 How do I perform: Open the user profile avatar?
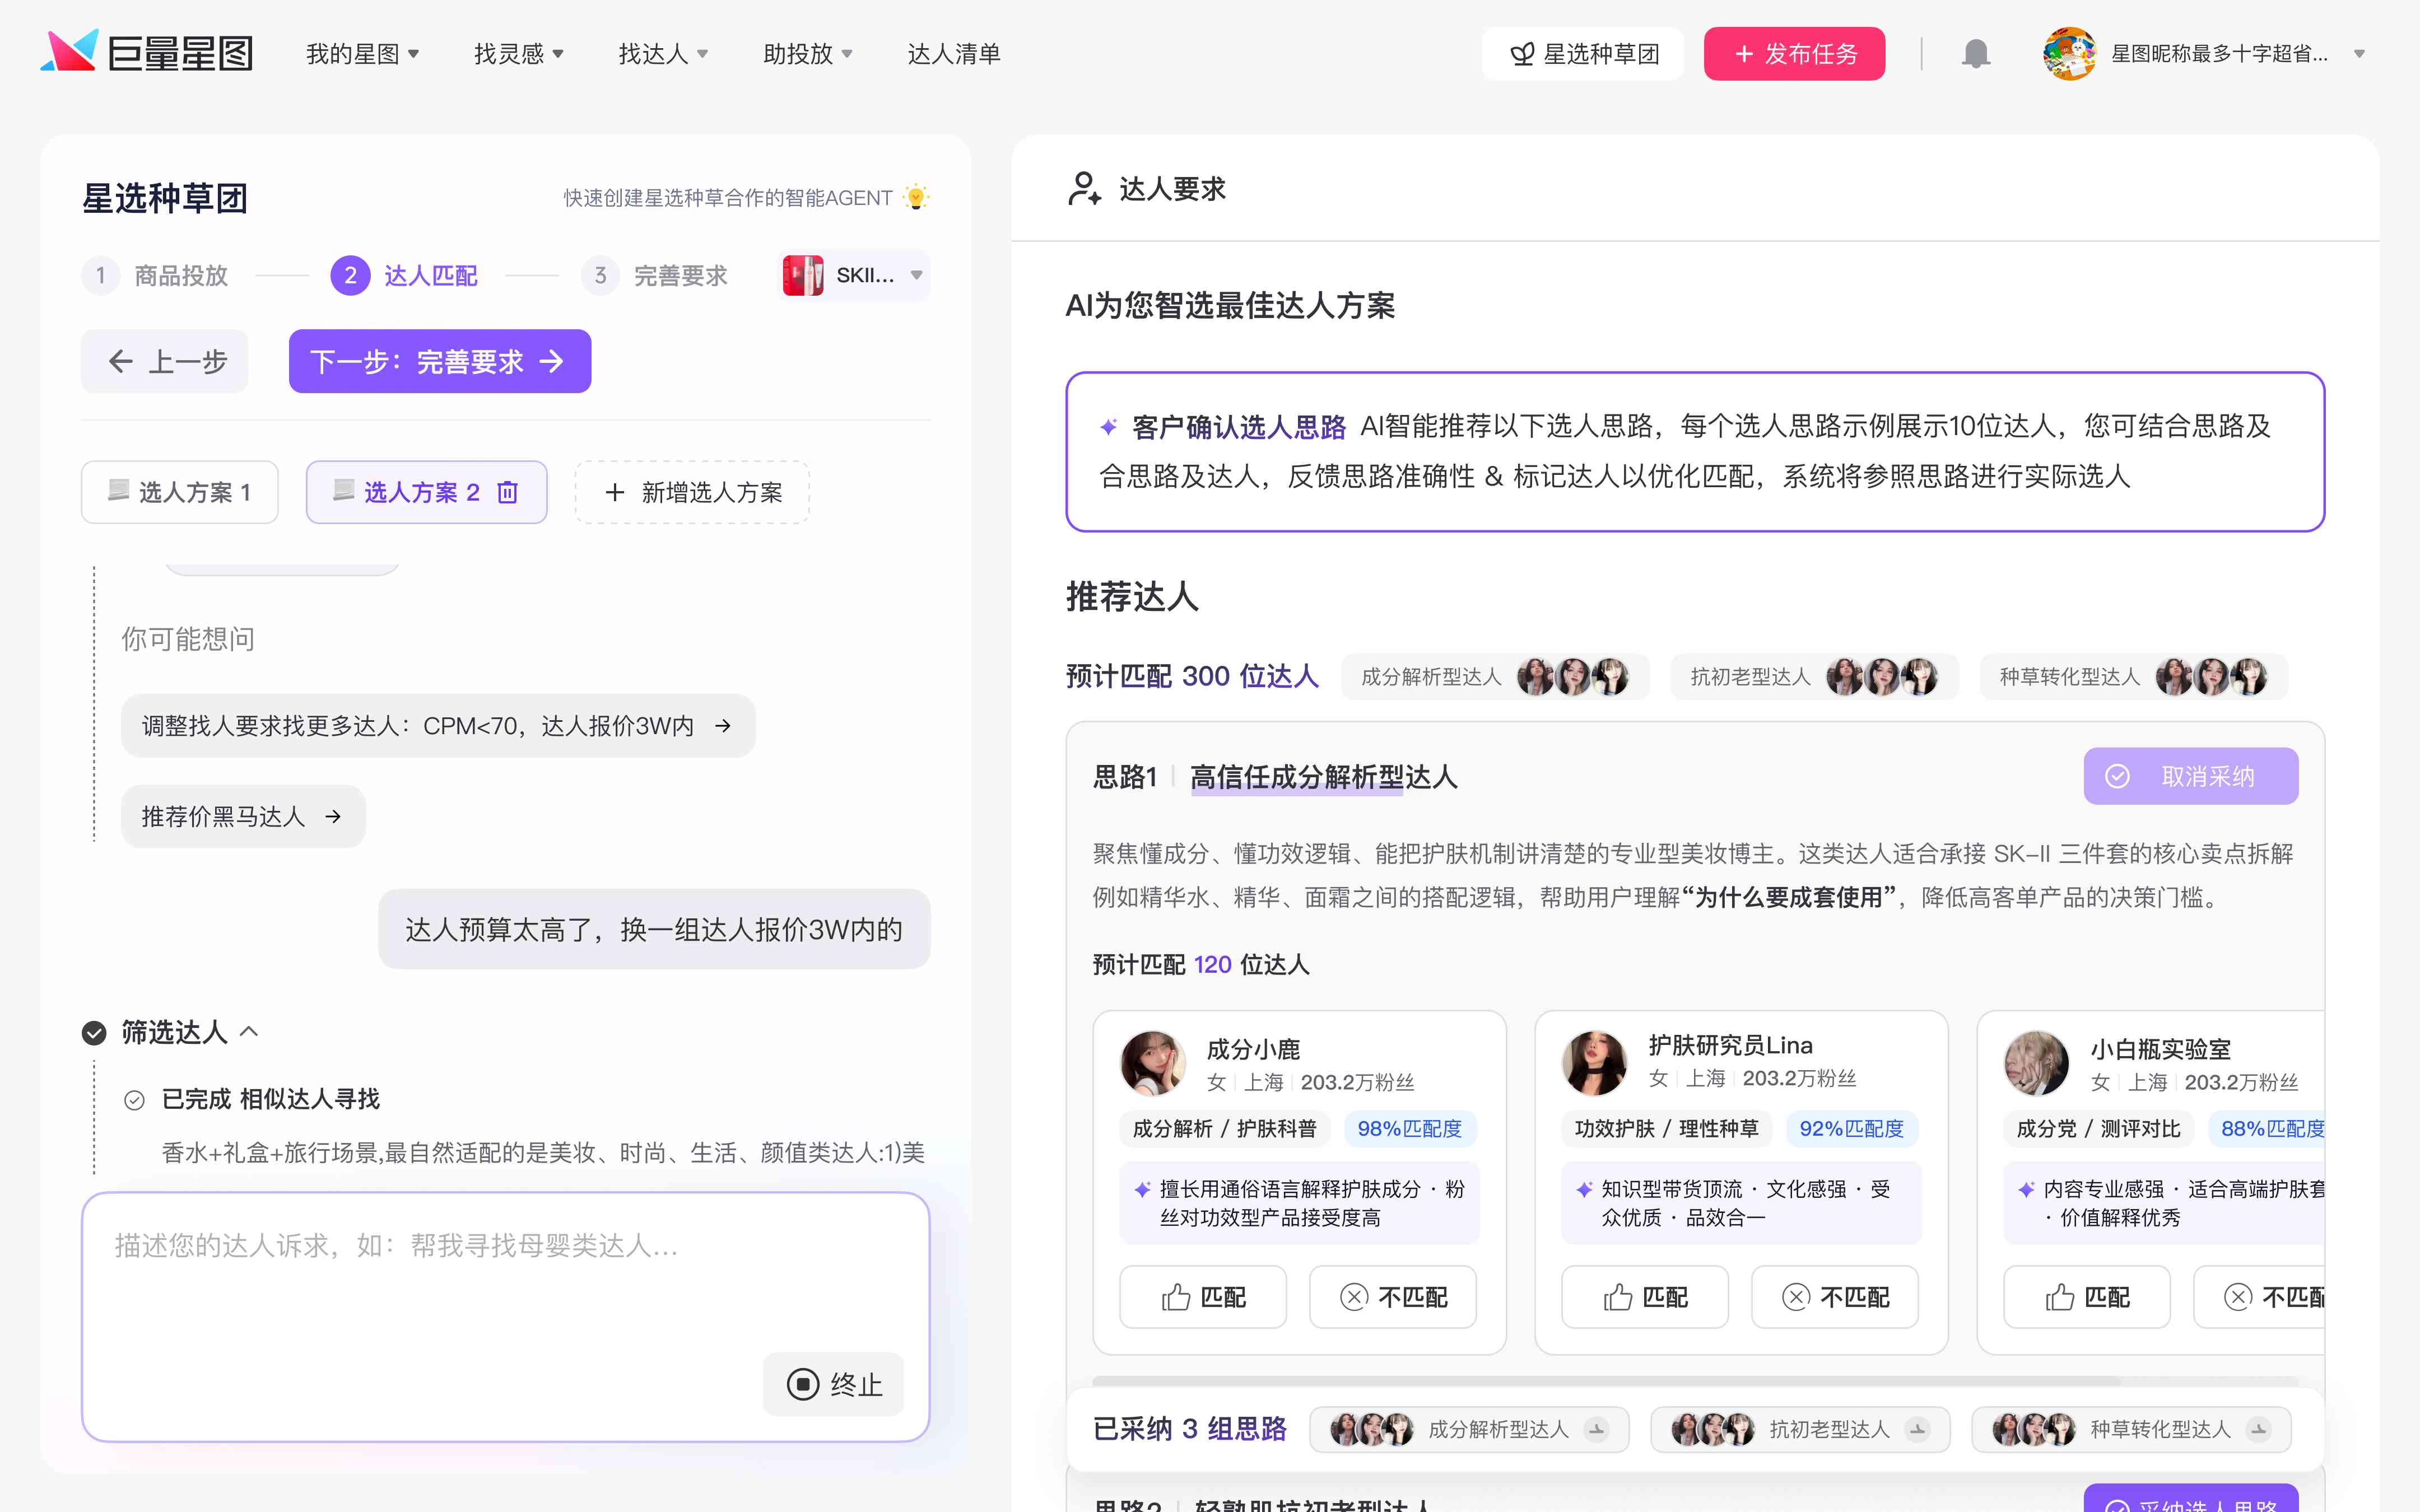pyautogui.click(x=2069, y=54)
